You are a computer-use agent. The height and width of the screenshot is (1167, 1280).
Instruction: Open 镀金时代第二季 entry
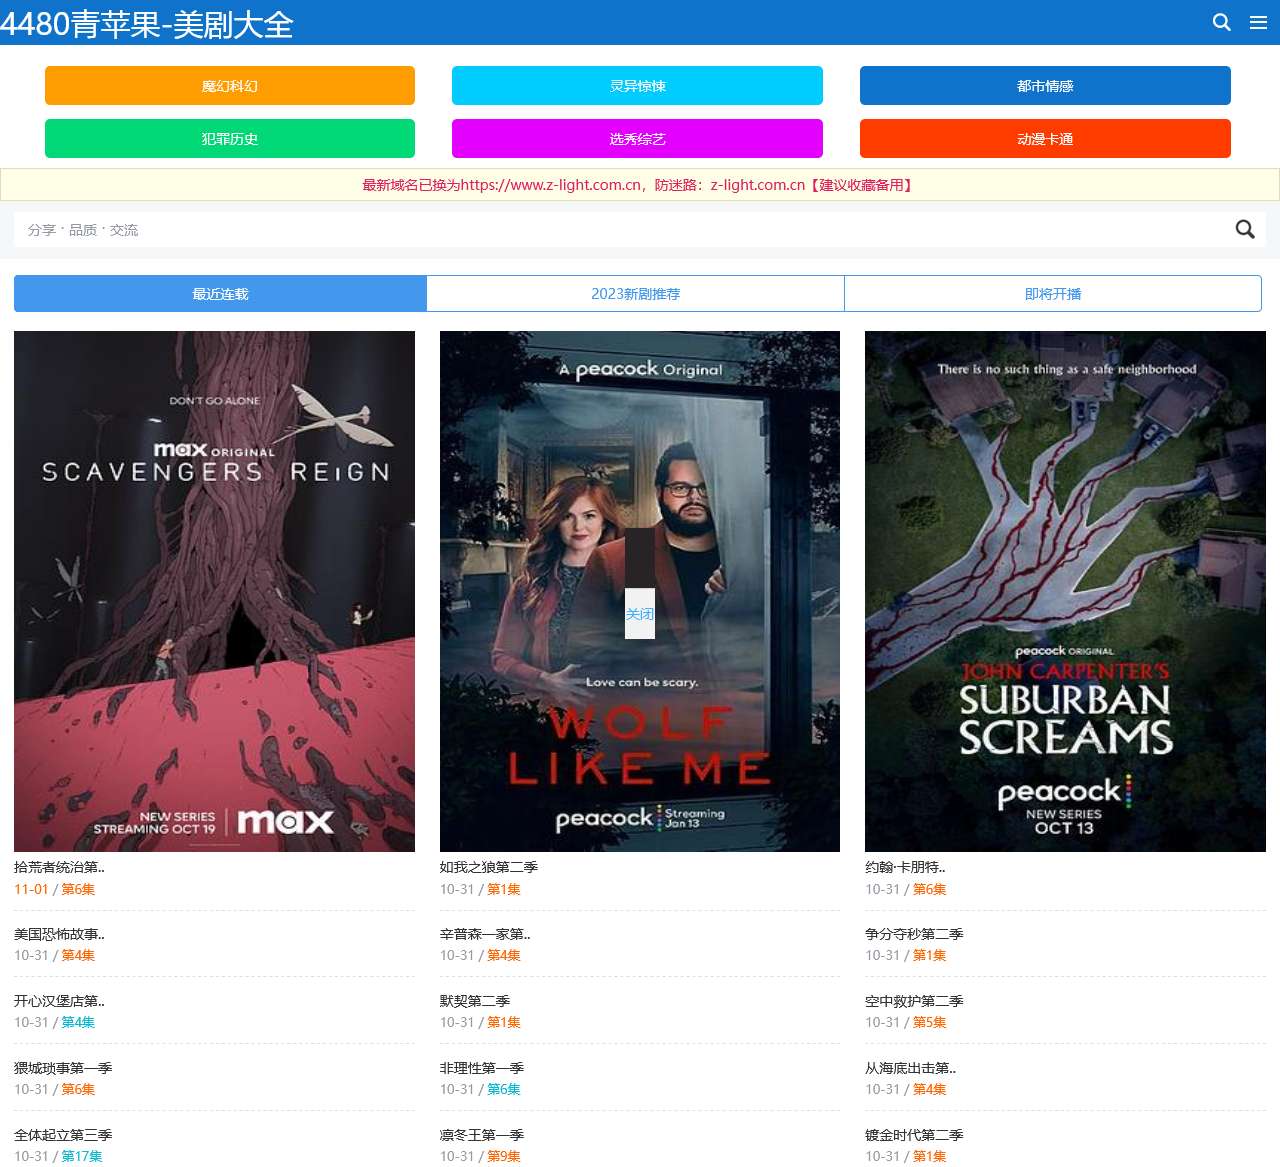pos(914,1135)
